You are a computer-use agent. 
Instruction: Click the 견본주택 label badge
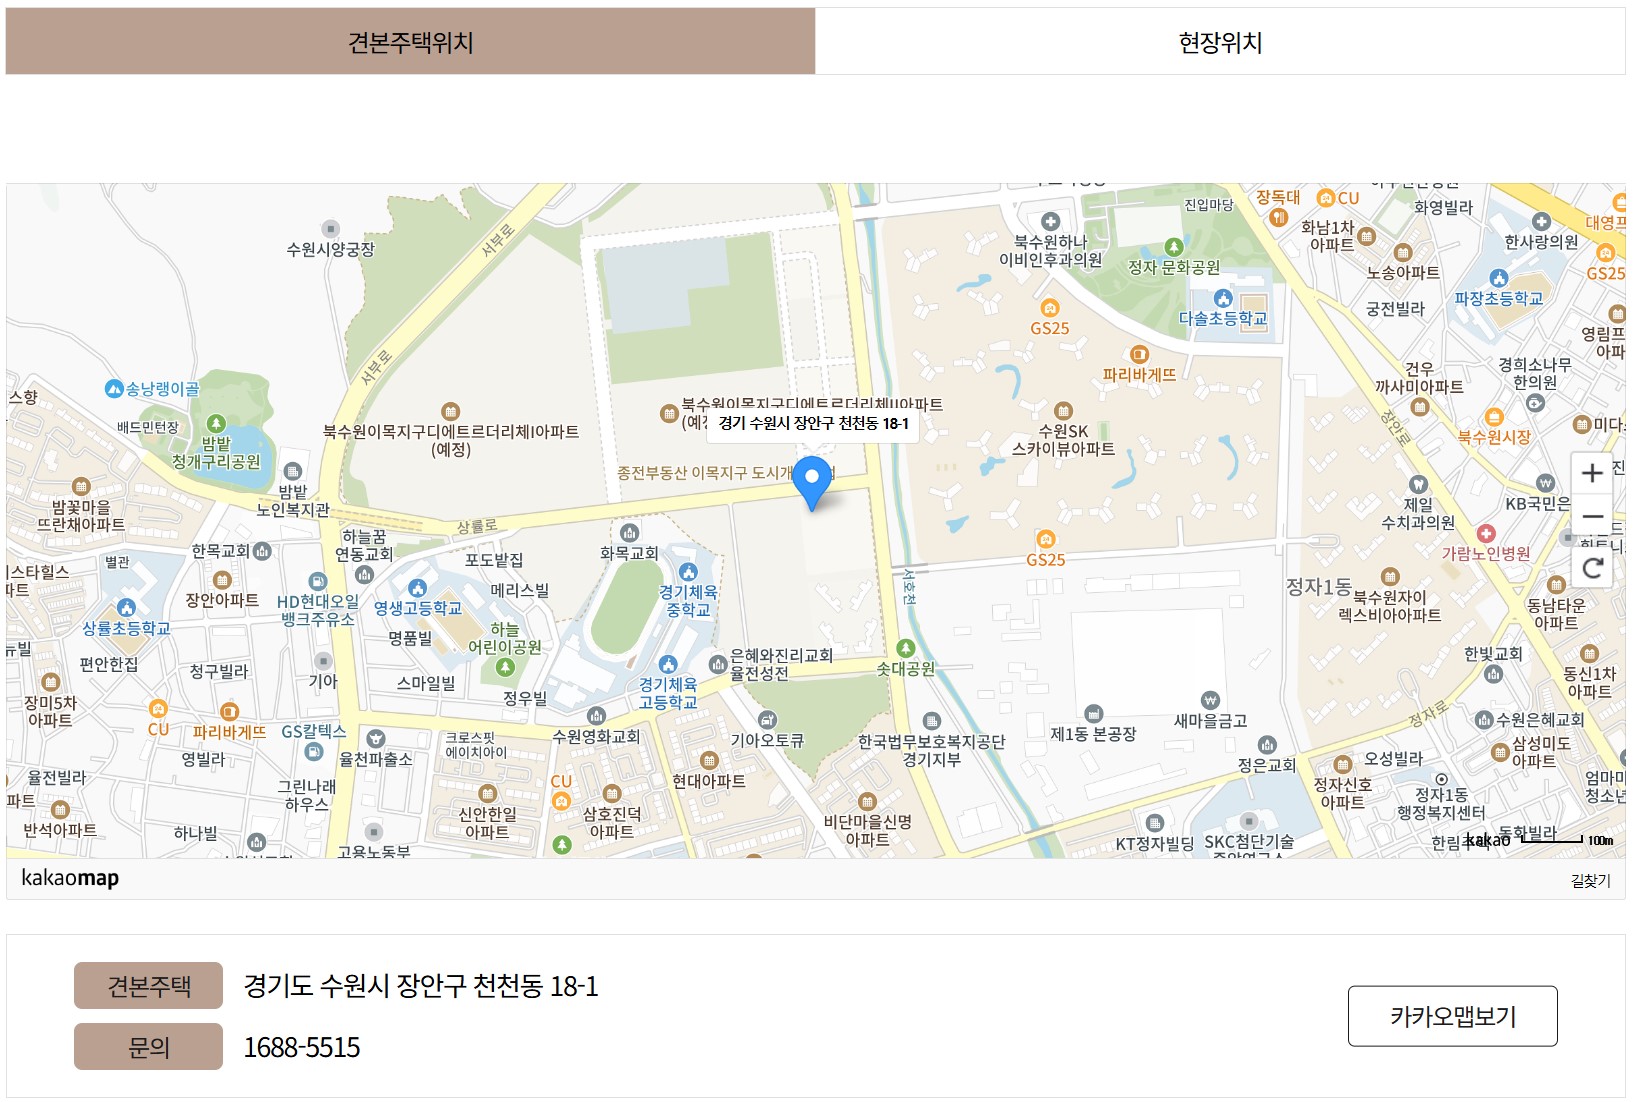[148, 986]
